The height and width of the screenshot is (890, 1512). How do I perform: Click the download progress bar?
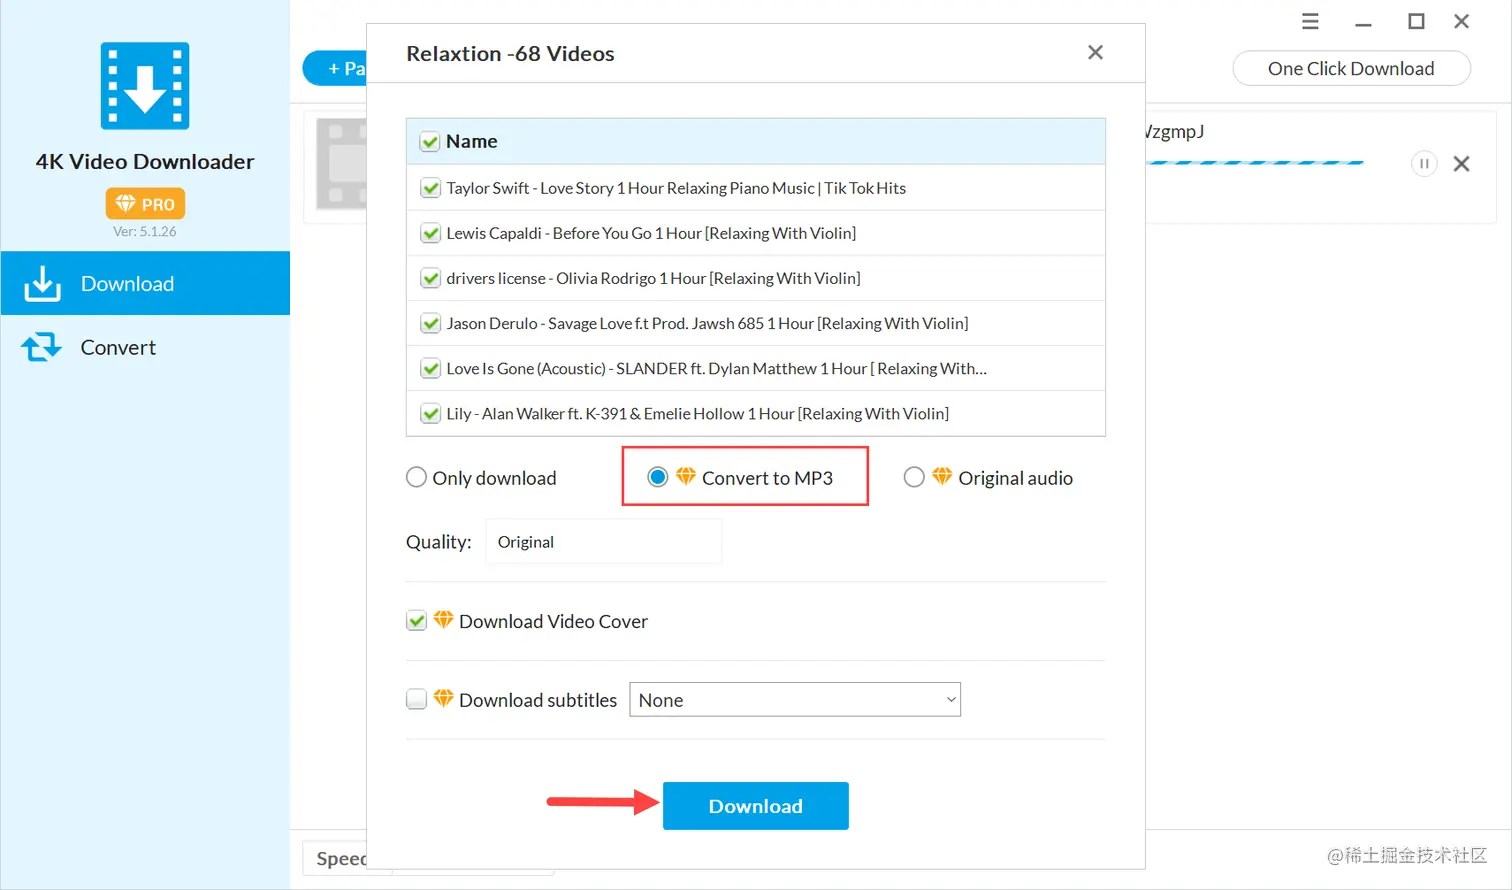(x=1255, y=162)
